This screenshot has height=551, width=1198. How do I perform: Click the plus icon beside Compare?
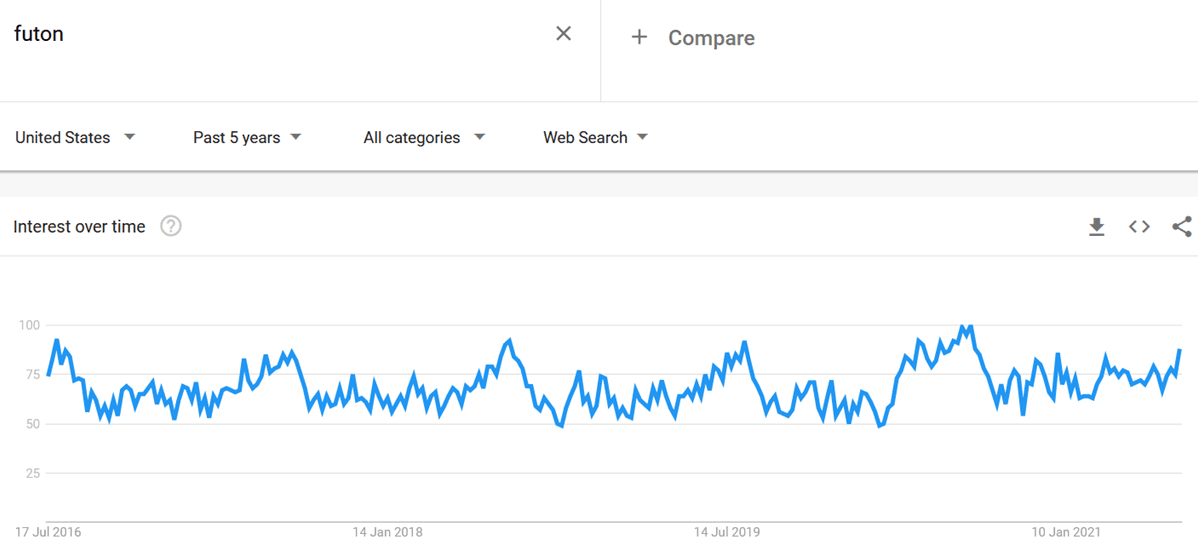click(x=639, y=38)
